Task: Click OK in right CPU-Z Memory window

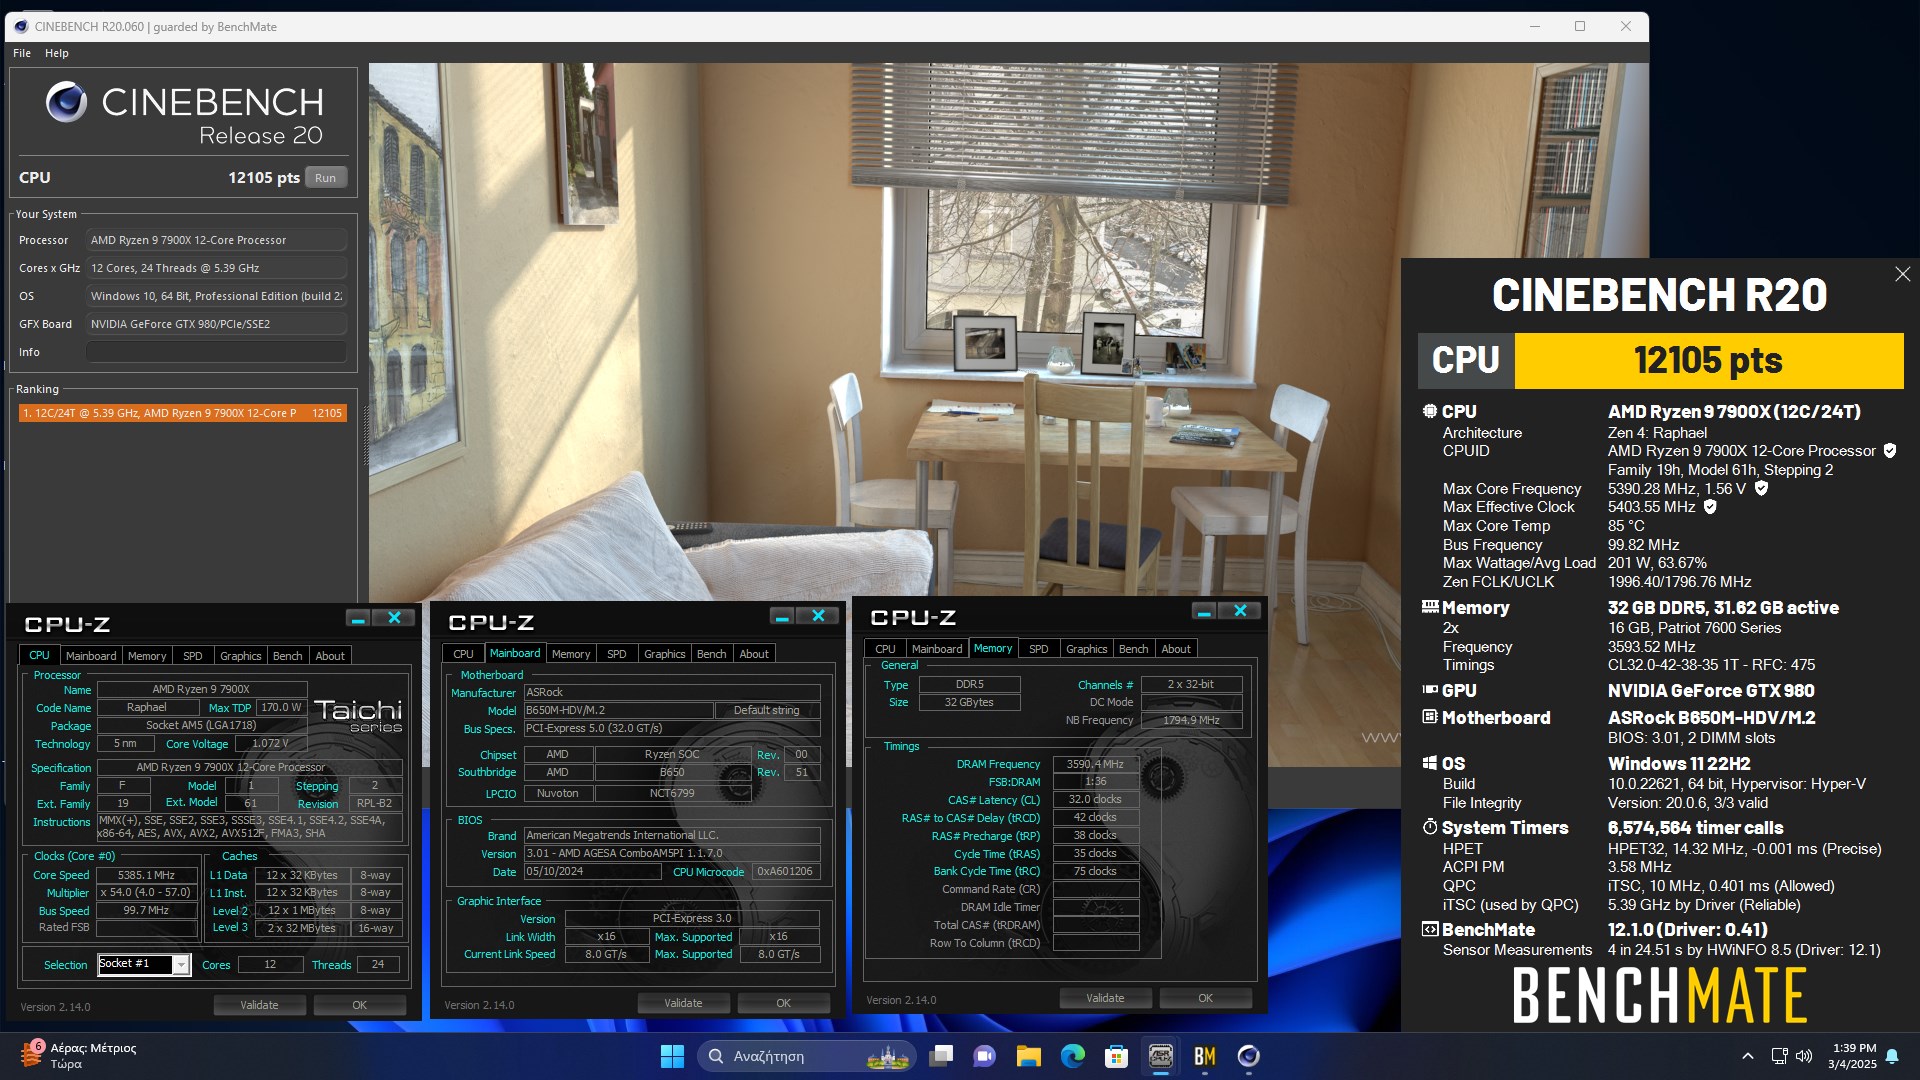Action: click(x=1206, y=998)
